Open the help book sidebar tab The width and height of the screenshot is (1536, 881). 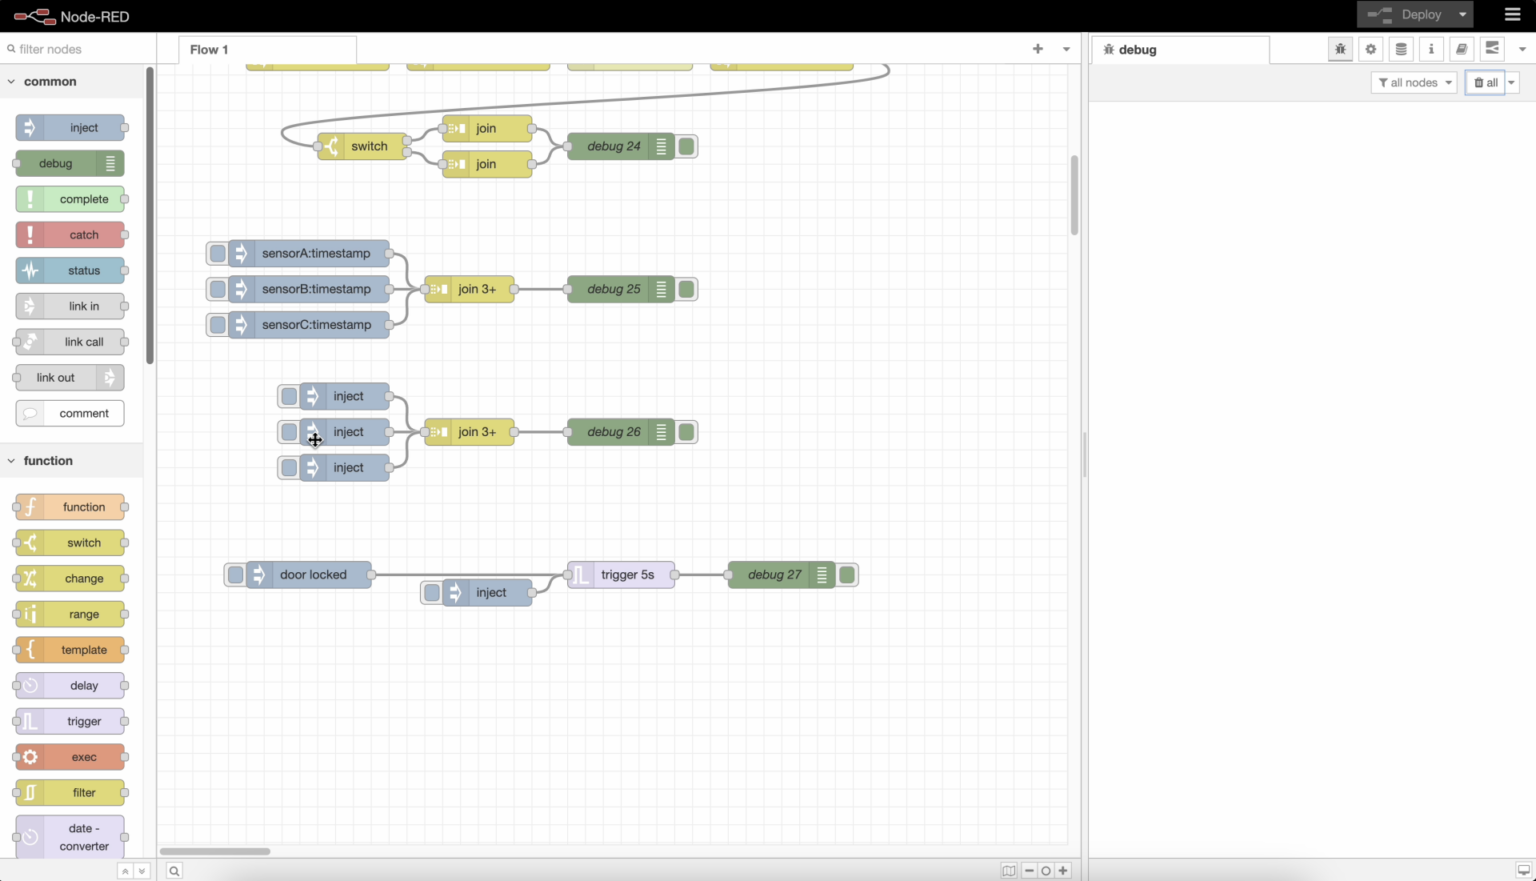(x=1461, y=49)
